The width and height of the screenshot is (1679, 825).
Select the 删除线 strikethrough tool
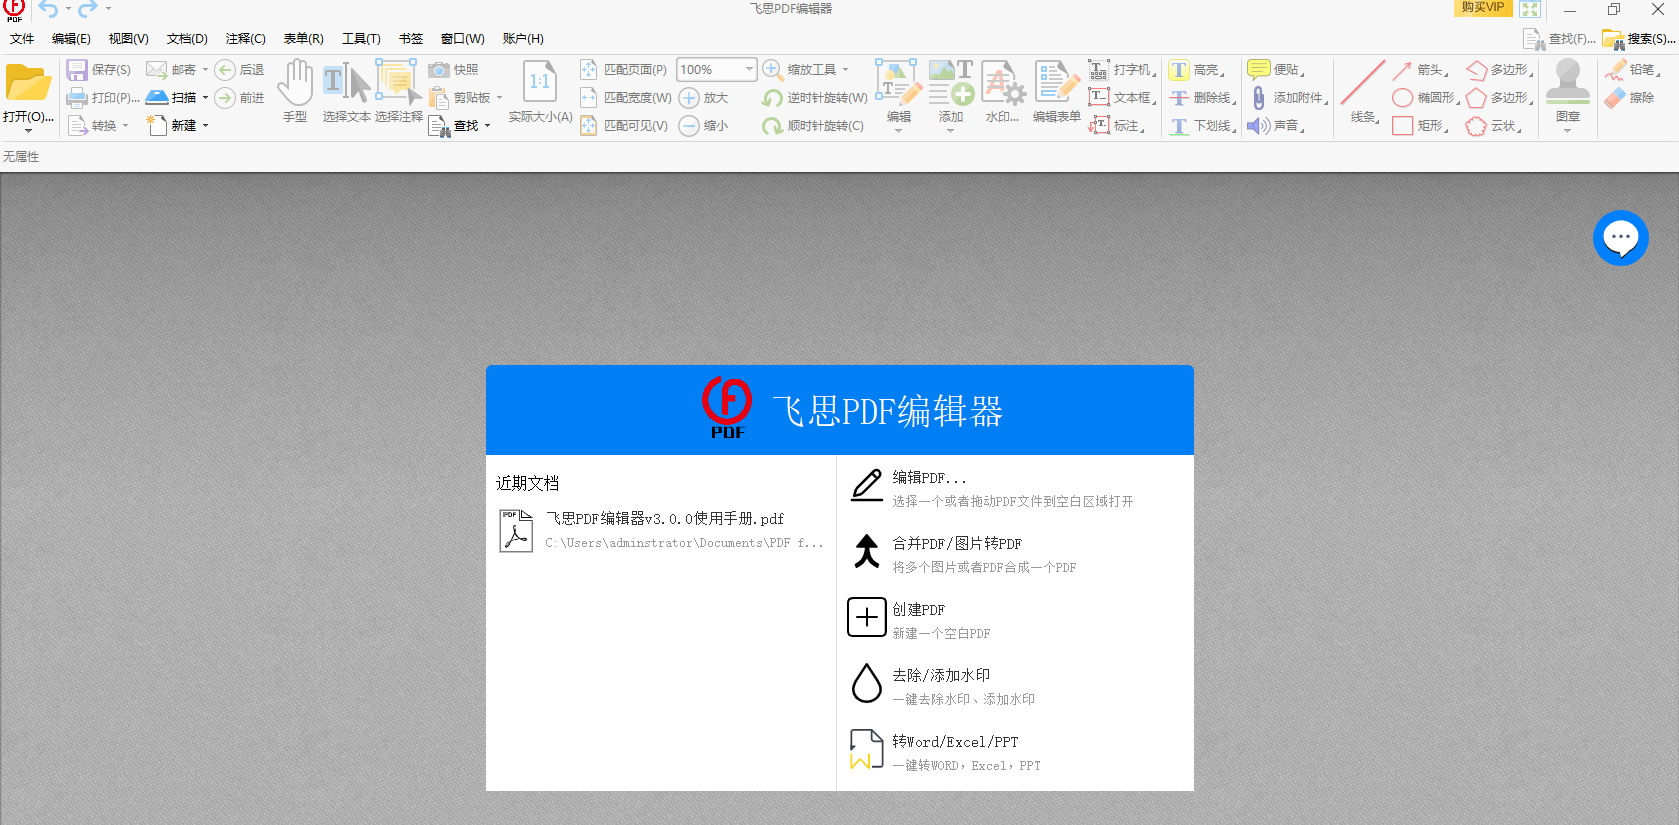coord(1202,98)
